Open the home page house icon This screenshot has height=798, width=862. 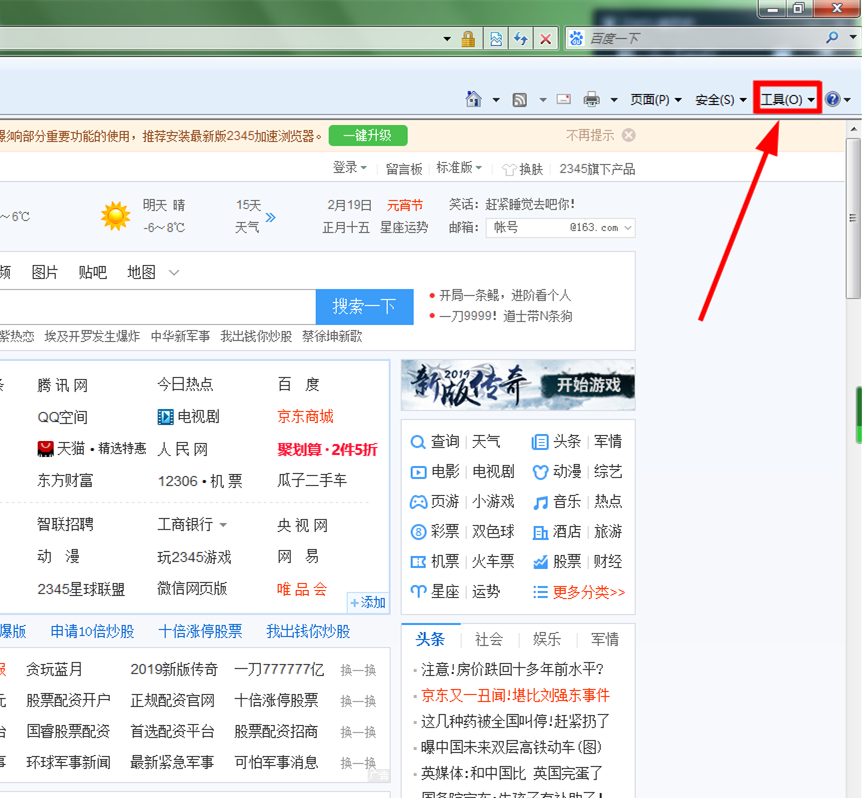(x=473, y=99)
